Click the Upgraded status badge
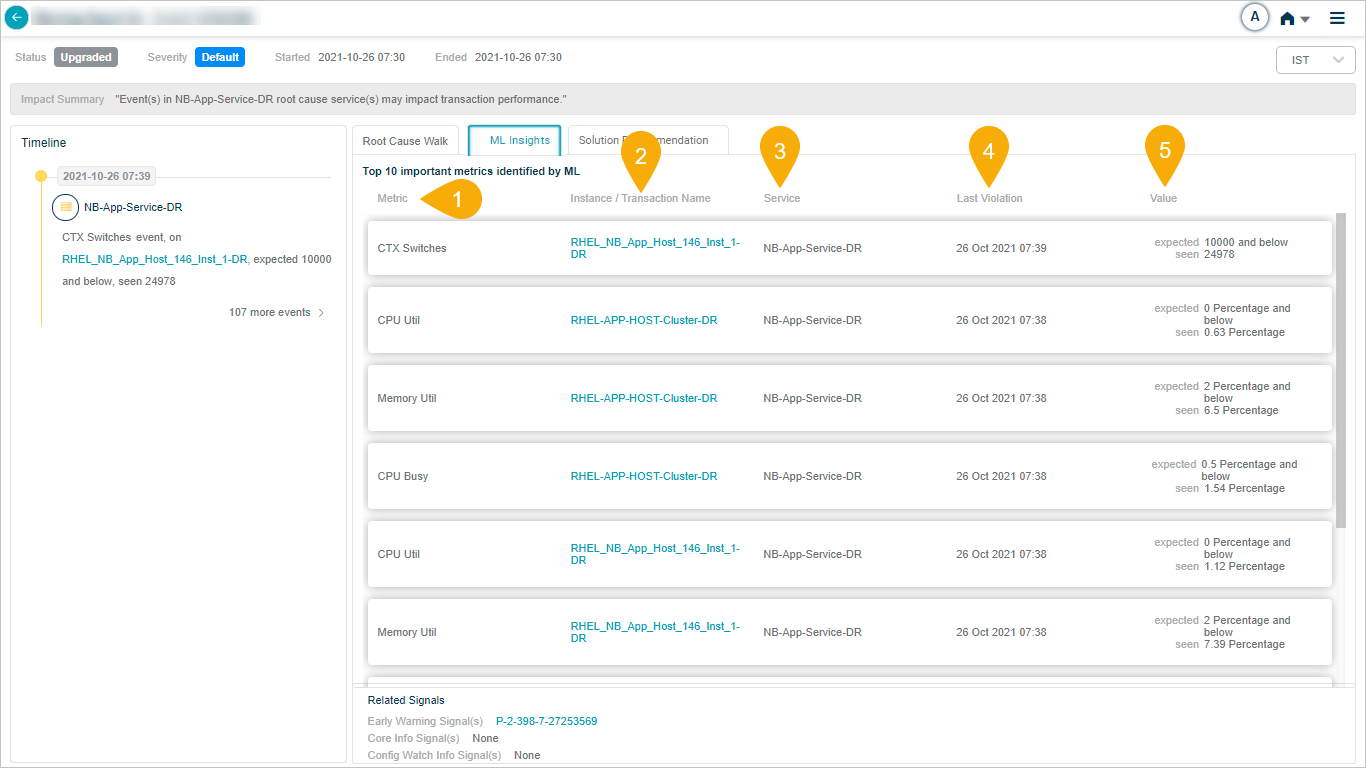Image resolution: width=1366 pixels, height=768 pixels. [86, 57]
